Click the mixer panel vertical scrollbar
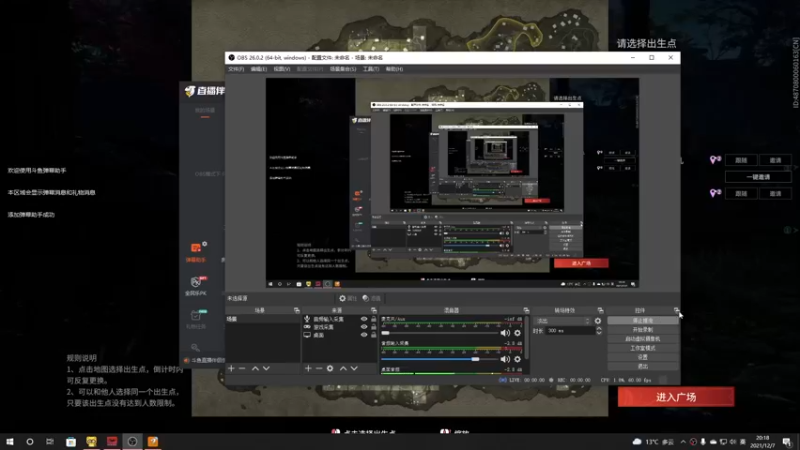 point(527,337)
